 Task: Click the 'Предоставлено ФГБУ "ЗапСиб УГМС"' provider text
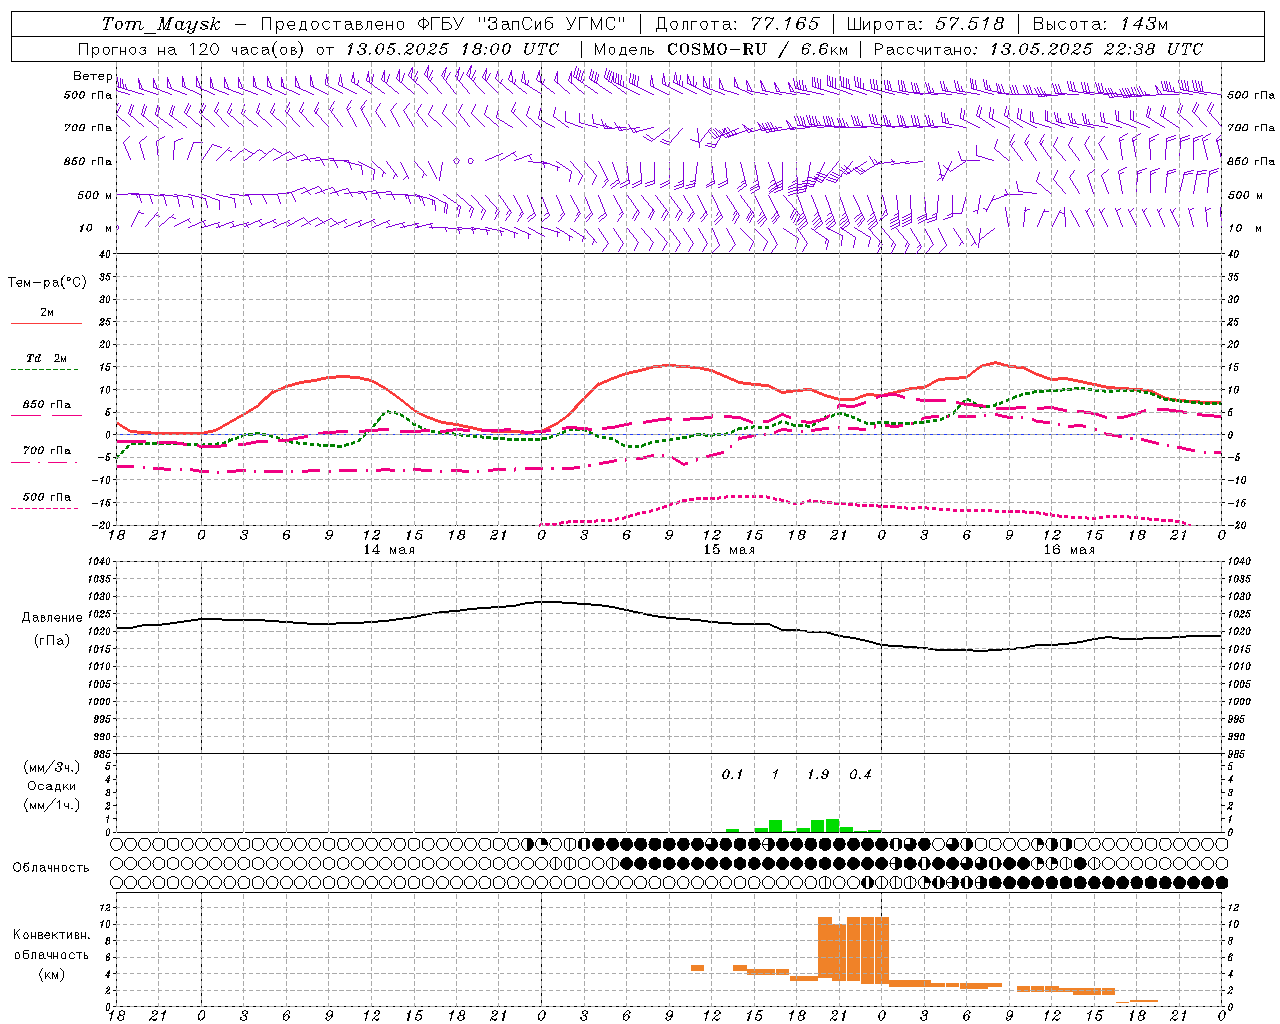tap(443, 24)
